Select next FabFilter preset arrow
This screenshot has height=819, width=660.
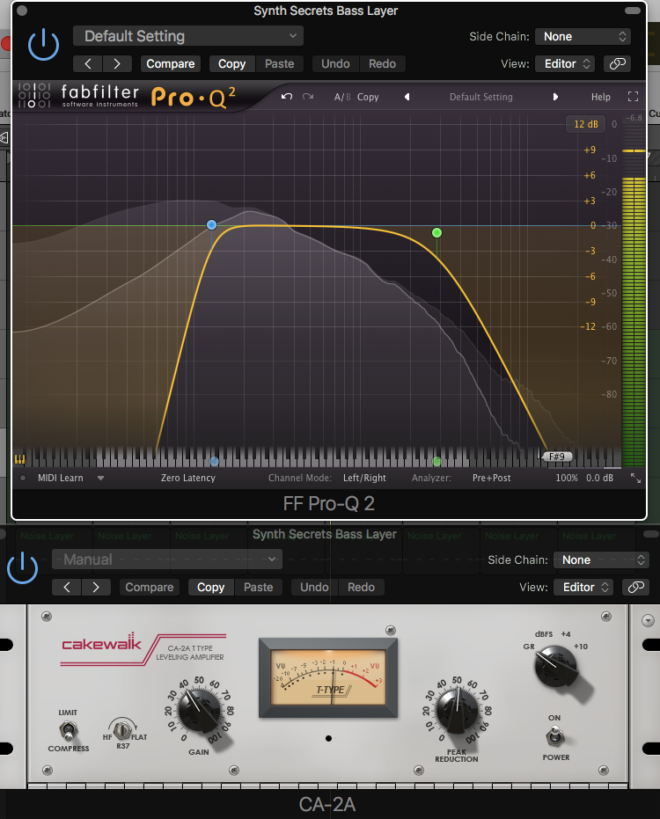(555, 97)
